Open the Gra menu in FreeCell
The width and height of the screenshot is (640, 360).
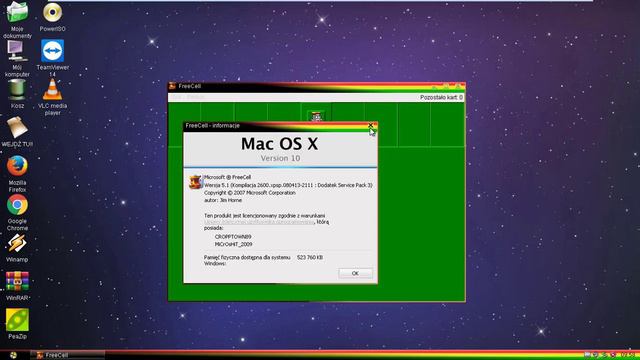tap(176, 97)
